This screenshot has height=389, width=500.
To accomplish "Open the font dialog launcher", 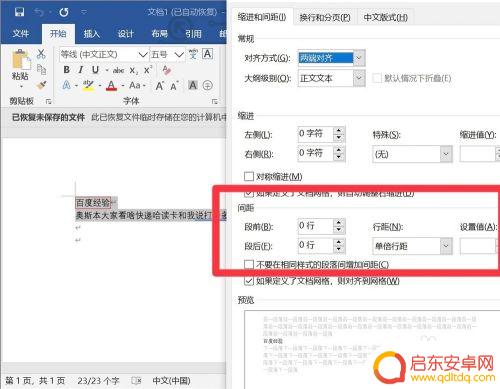I will tap(215, 101).
